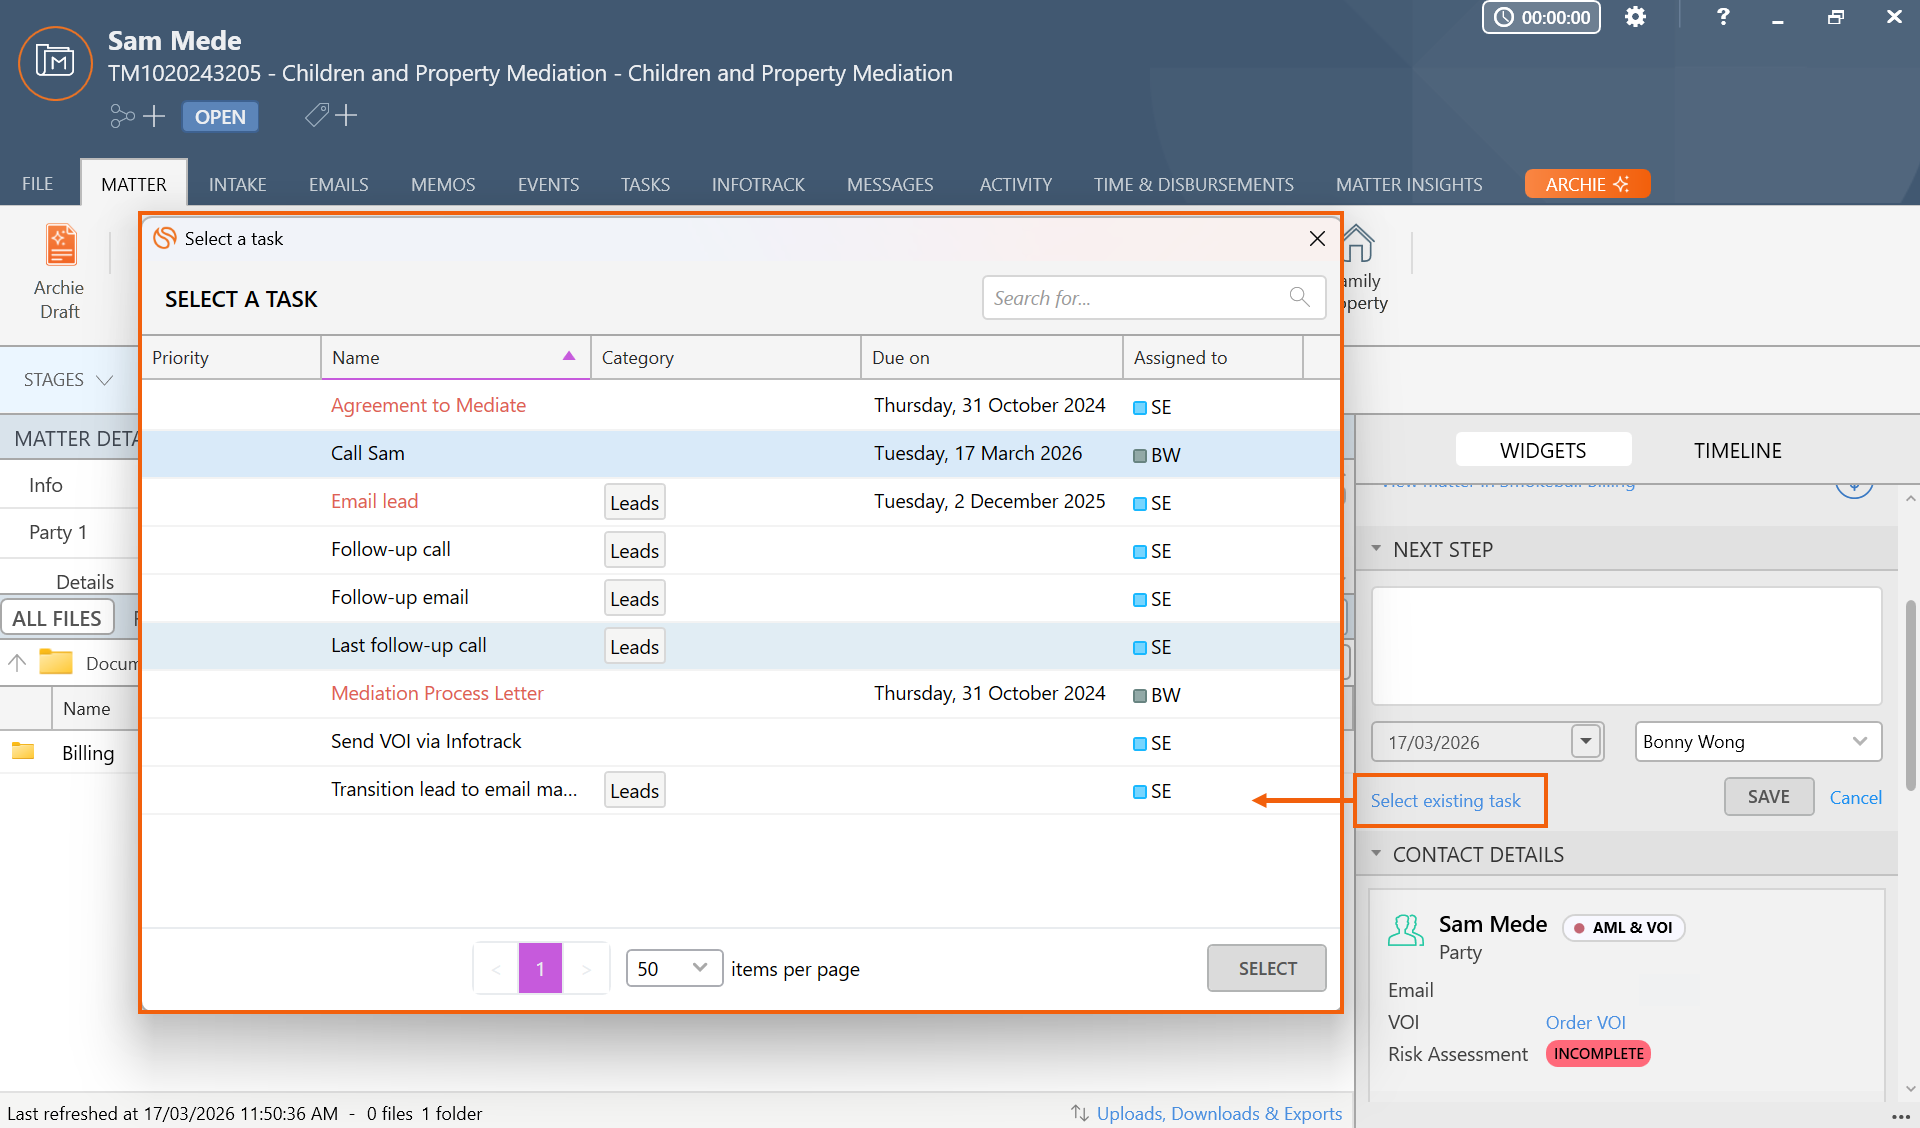Click the timer clock button
Image resolution: width=1920 pixels, height=1128 pixels.
tap(1541, 17)
